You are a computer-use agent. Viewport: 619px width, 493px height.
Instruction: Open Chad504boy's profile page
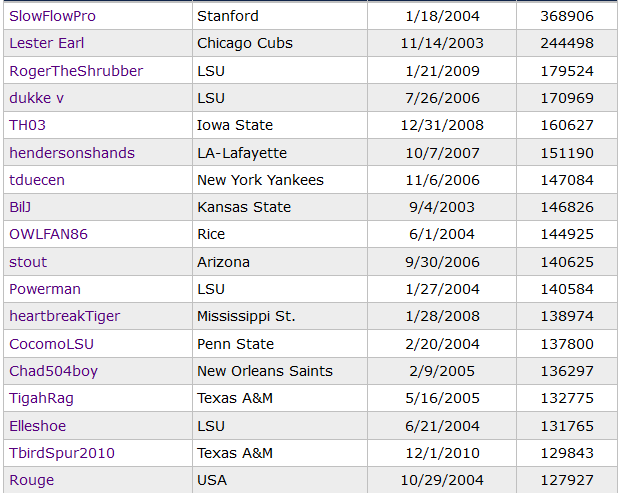[x=54, y=371]
